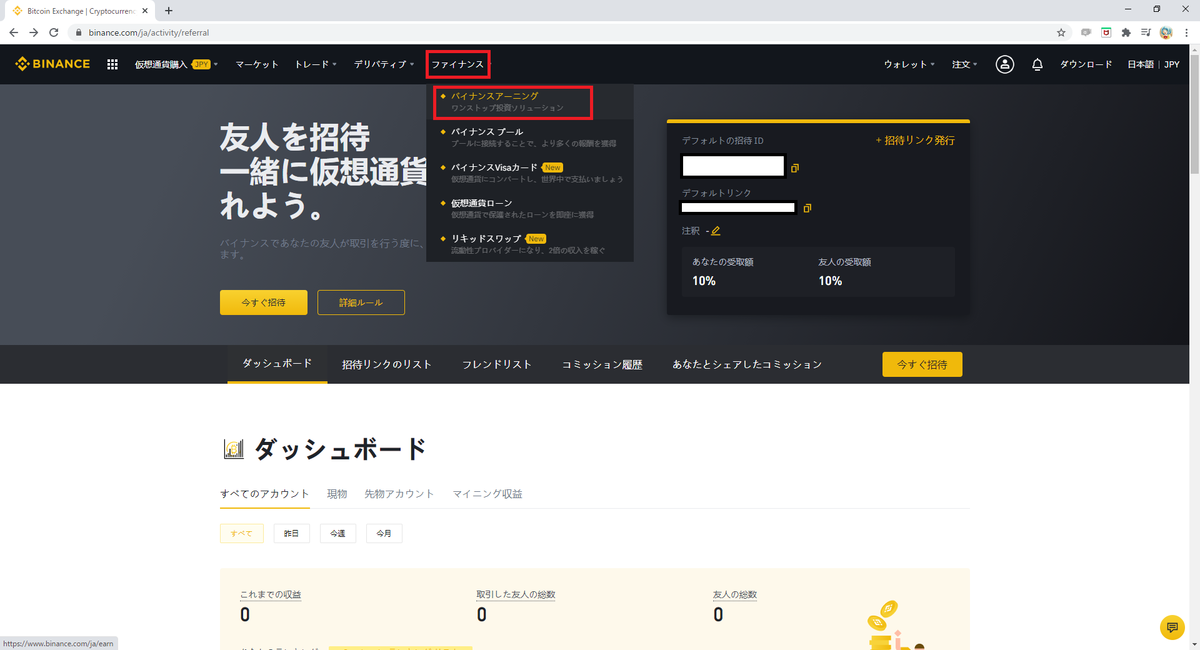View site security lock info

[x=78, y=32]
